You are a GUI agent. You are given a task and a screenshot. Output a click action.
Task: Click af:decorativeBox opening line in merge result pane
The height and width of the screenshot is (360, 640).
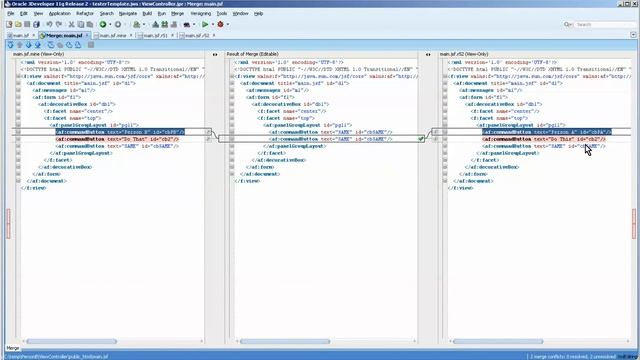pos(290,104)
